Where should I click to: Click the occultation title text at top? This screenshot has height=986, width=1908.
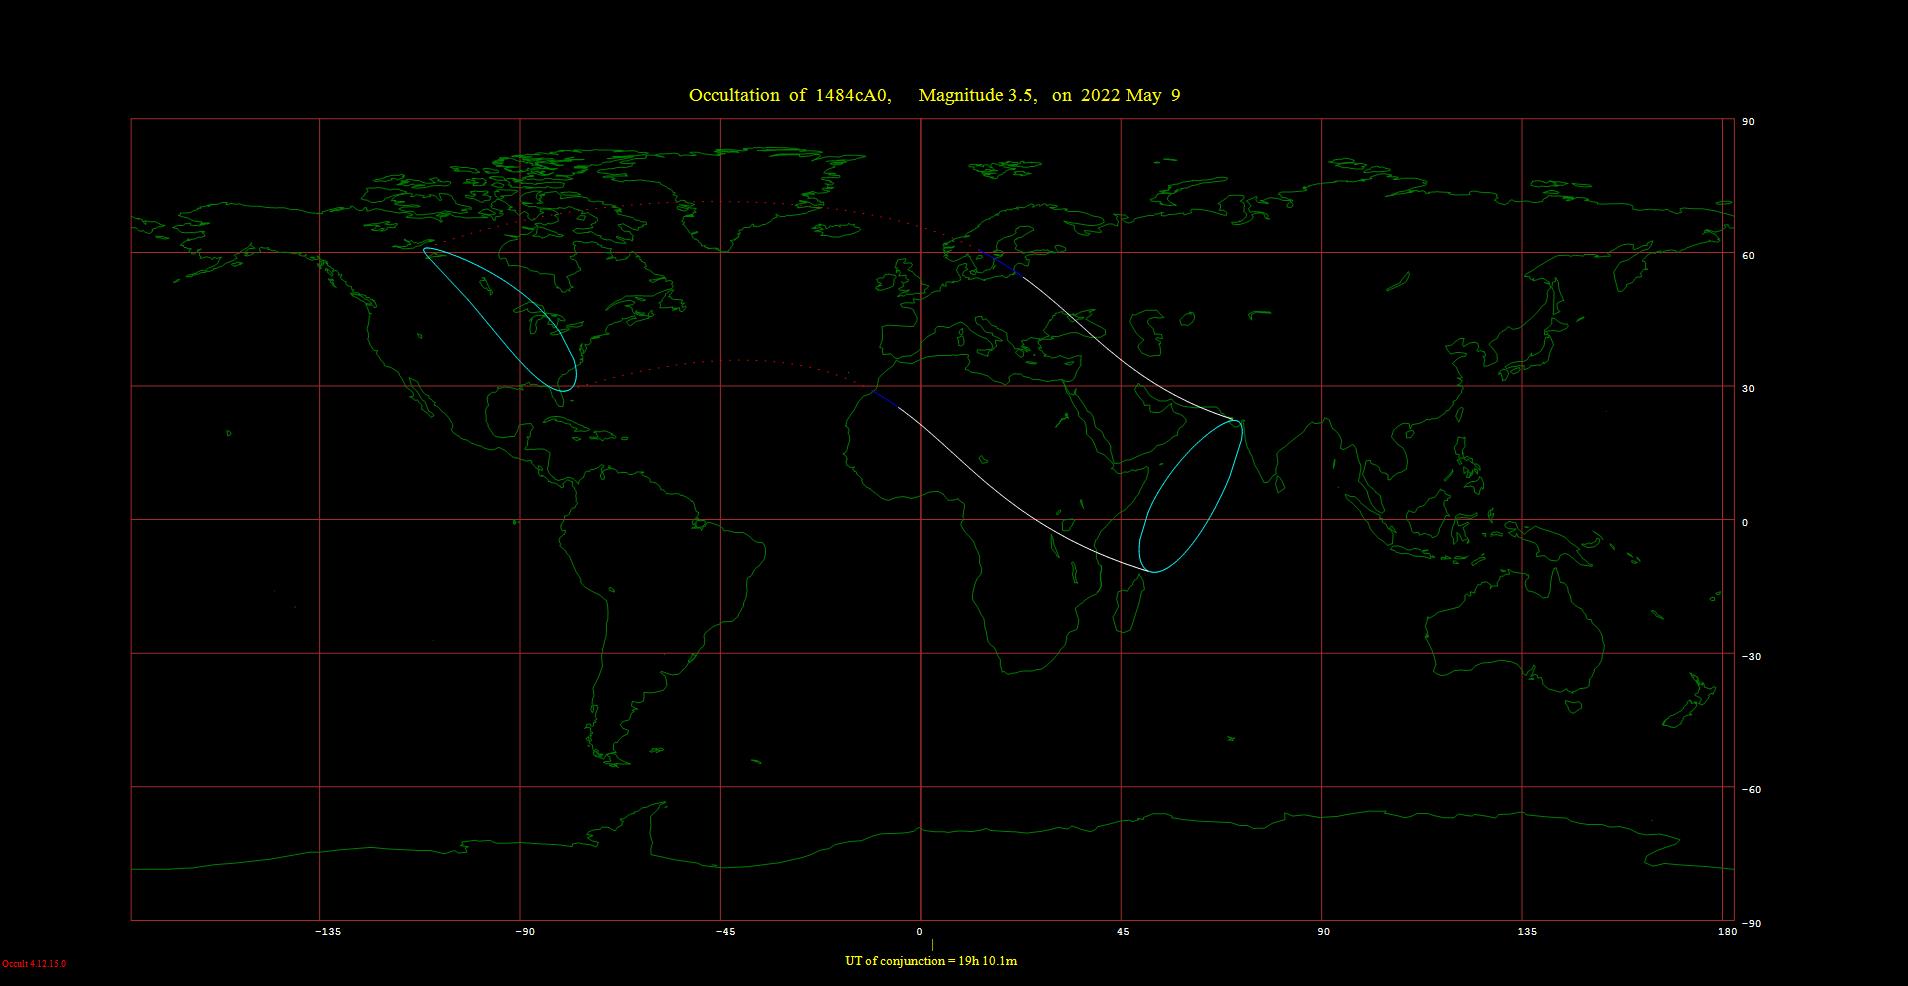(x=934, y=96)
